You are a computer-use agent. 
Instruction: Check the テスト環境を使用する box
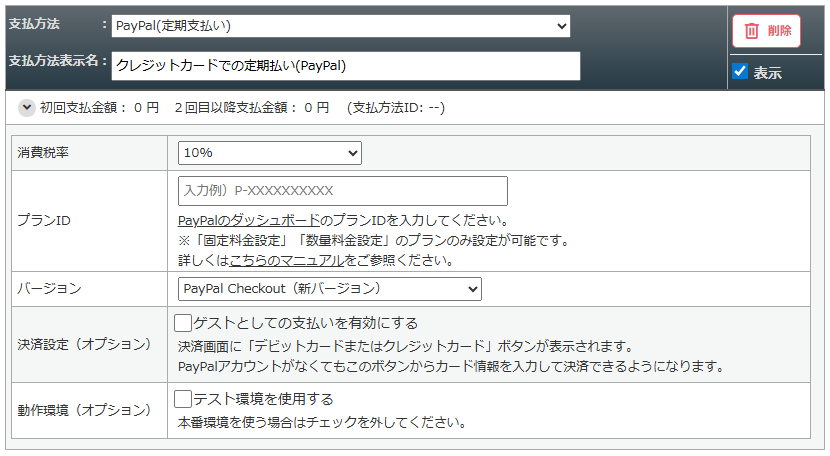pos(183,399)
